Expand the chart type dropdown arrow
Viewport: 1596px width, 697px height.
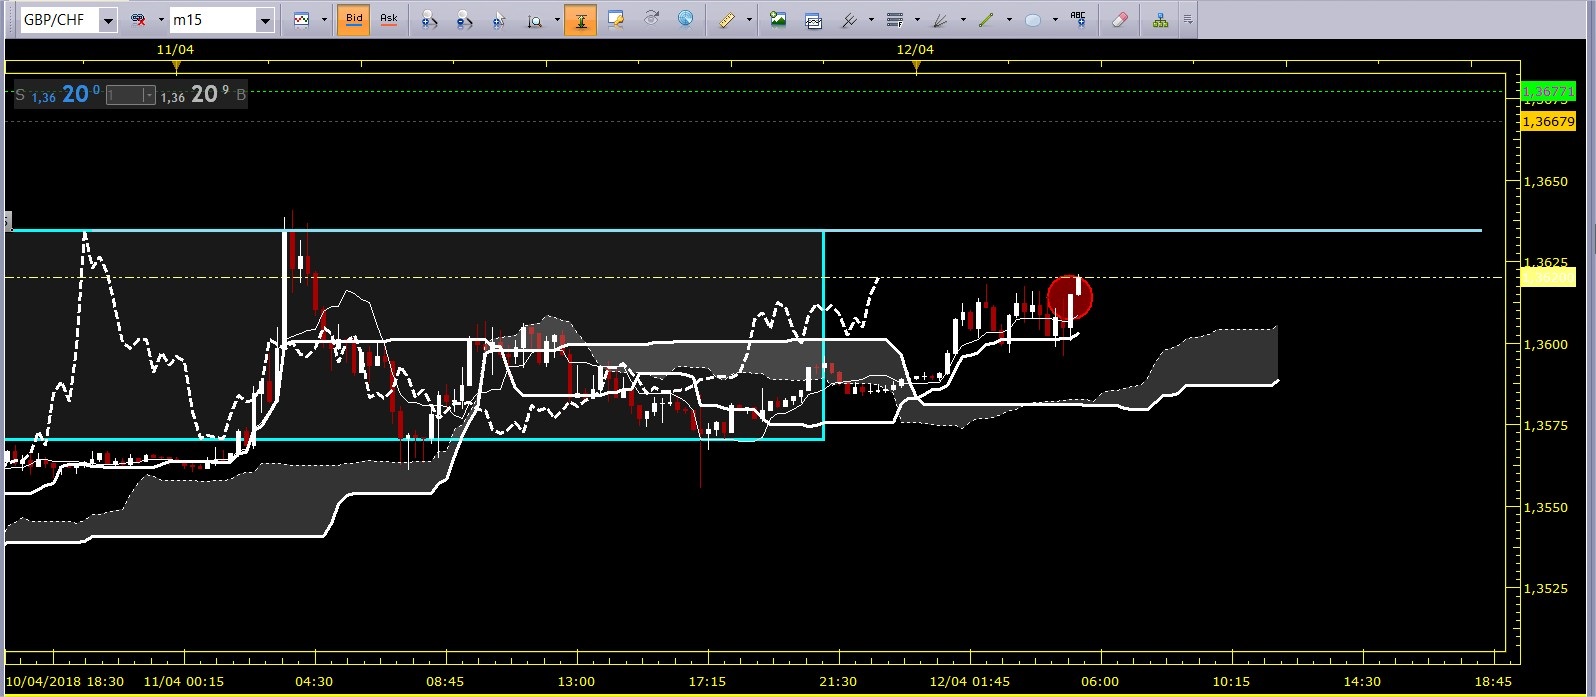[x=324, y=20]
